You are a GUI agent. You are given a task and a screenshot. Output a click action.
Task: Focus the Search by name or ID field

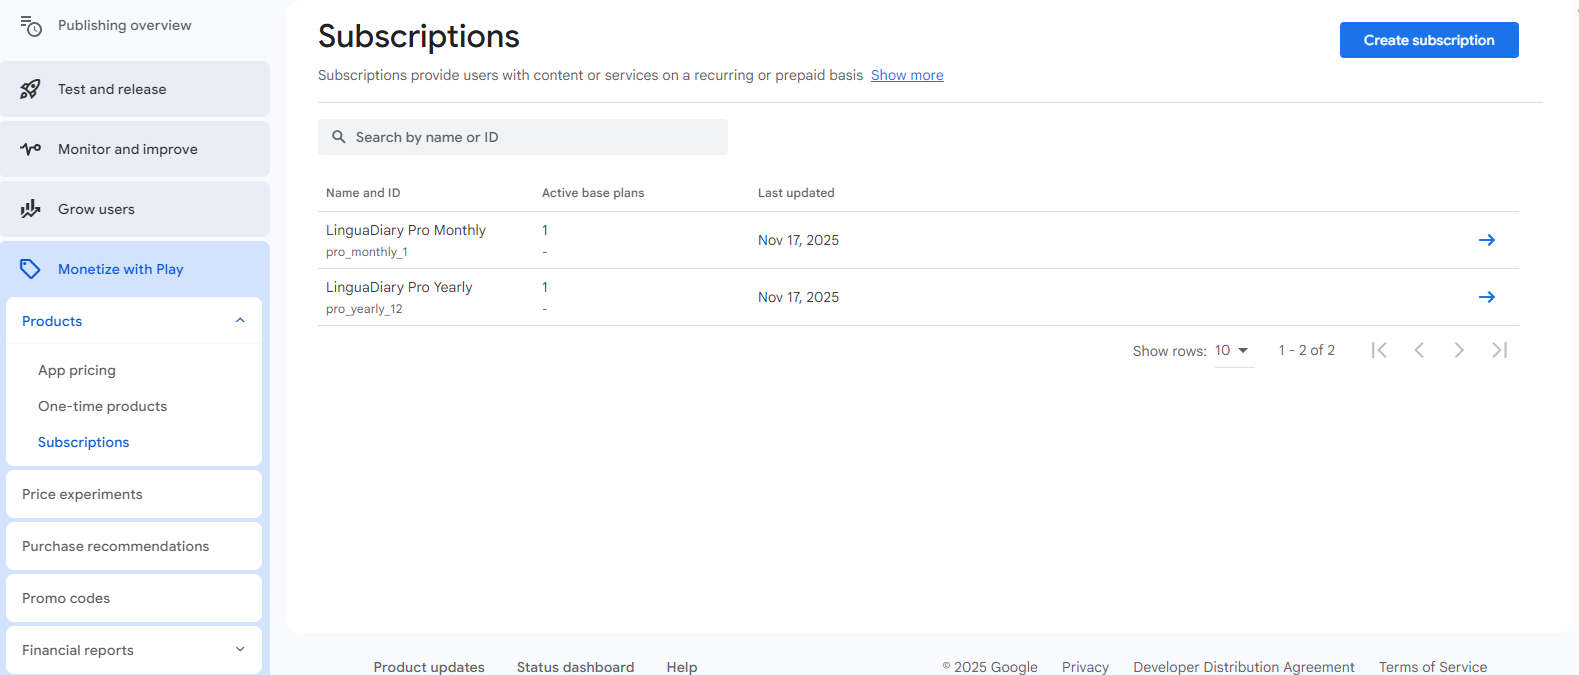(523, 137)
